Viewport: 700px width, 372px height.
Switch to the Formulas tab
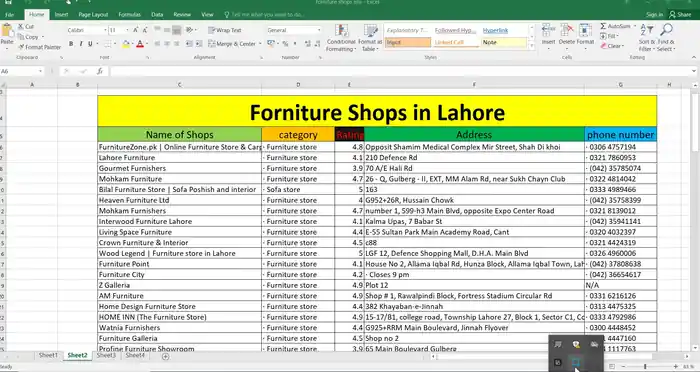[130, 15]
